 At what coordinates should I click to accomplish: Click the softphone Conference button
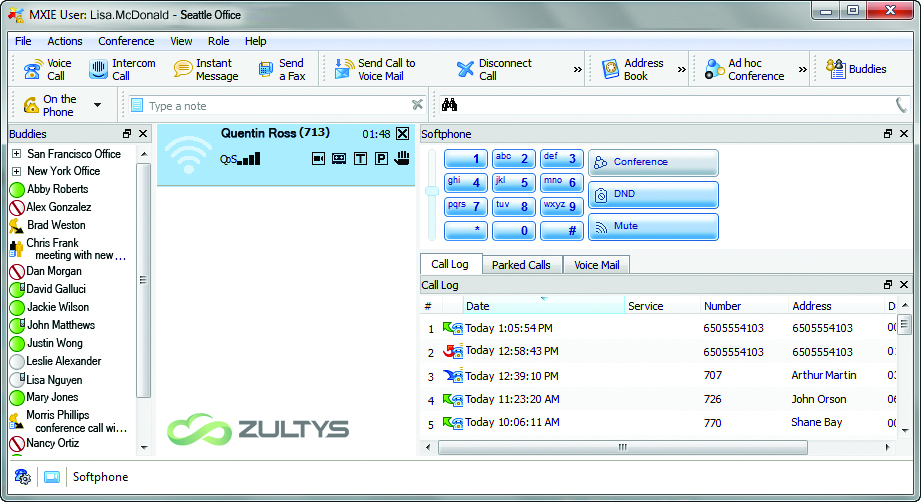point(653,162)
